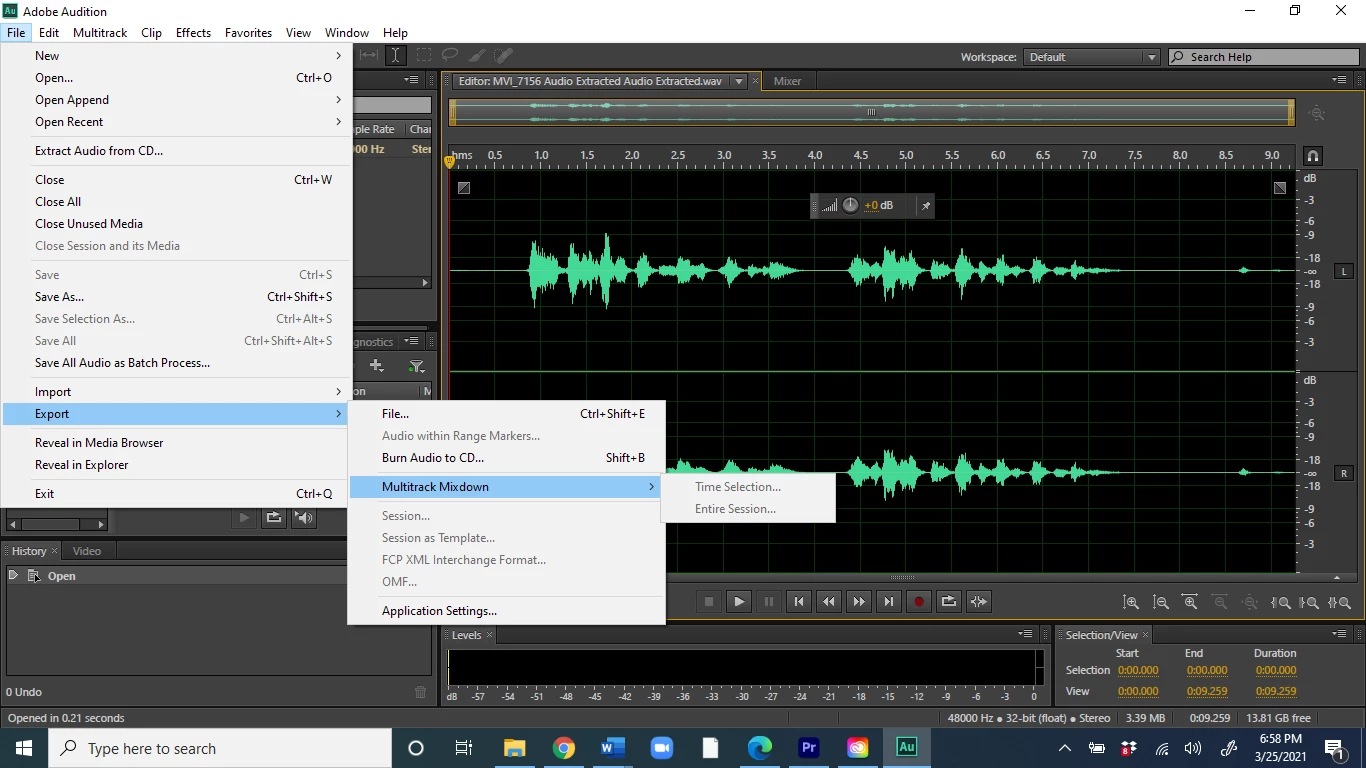This screenshot has width=1366, height=768.
Task: Expand the Open history entry
Action: 13,575
